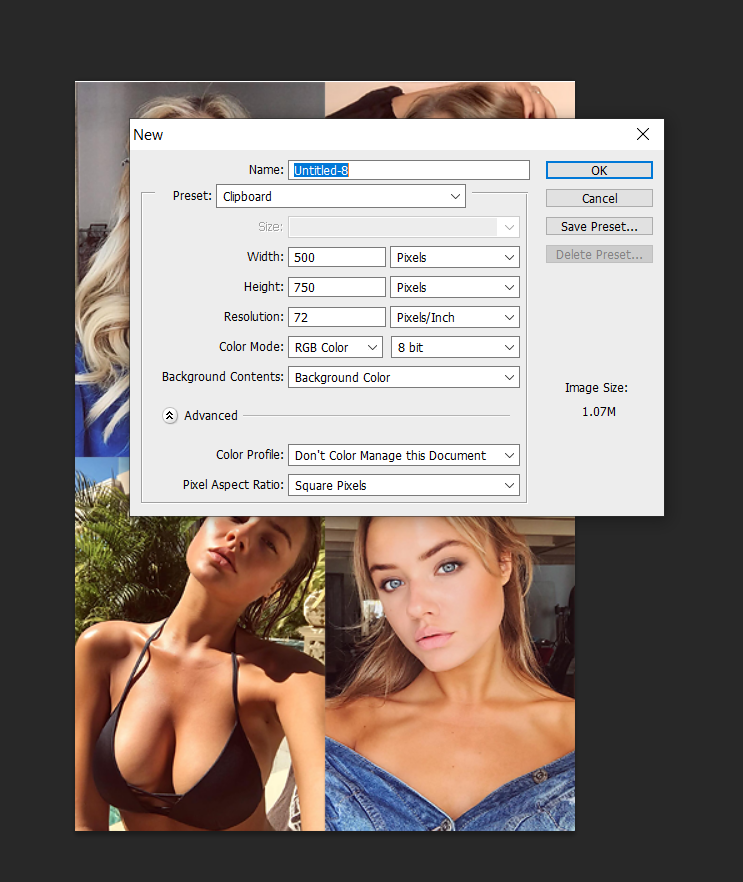This screenshot has width=743, height=882.
Task: Click the Save Preset... button
Action: click(599, 227)
